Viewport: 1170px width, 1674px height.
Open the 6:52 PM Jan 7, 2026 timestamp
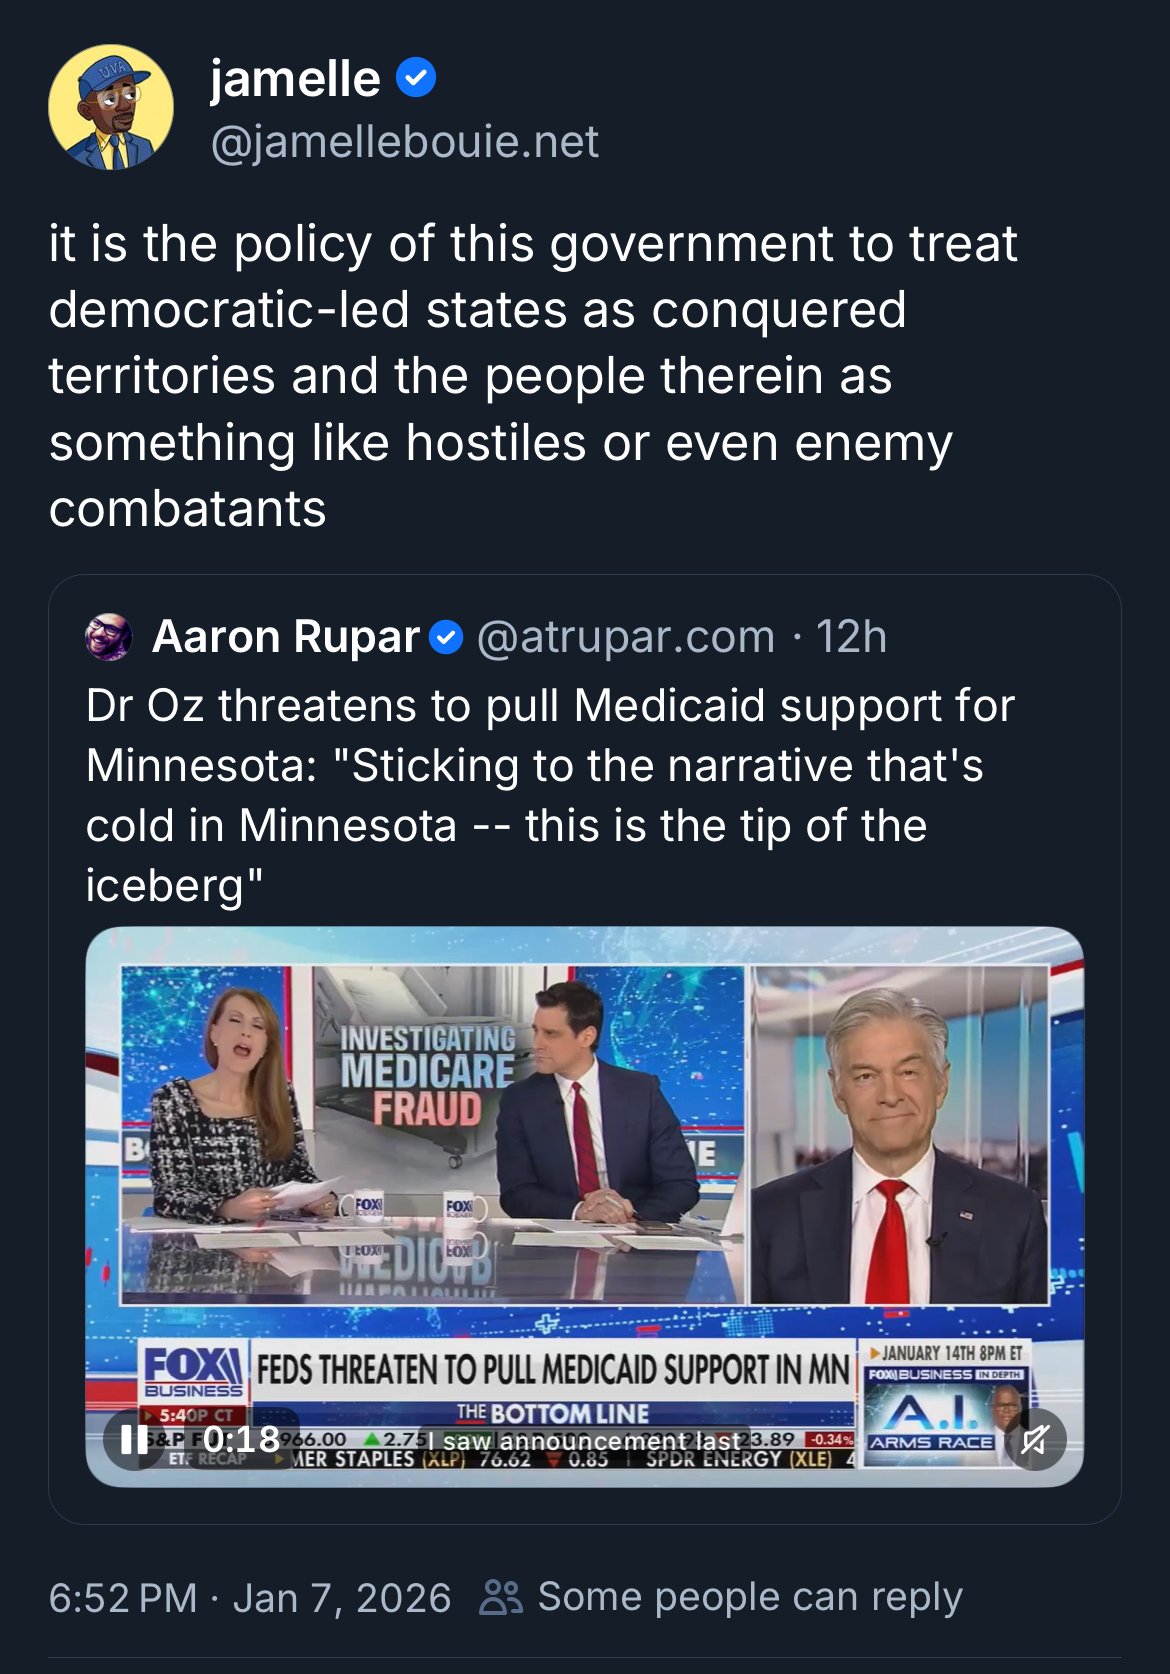point(250,1597)
